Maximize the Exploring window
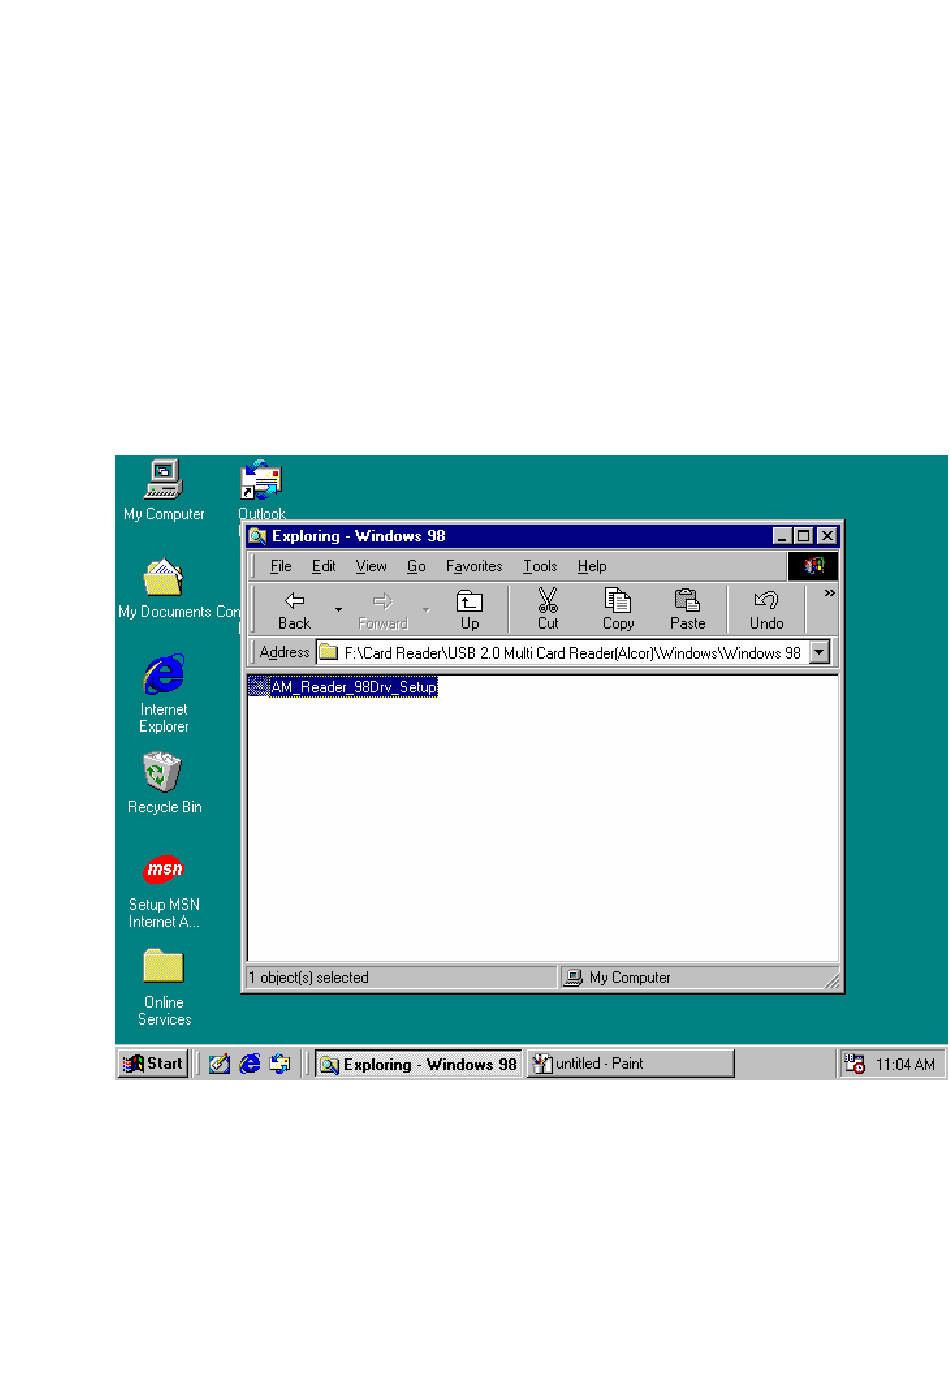The image size is (950, 1379). [x=802, y=536]
